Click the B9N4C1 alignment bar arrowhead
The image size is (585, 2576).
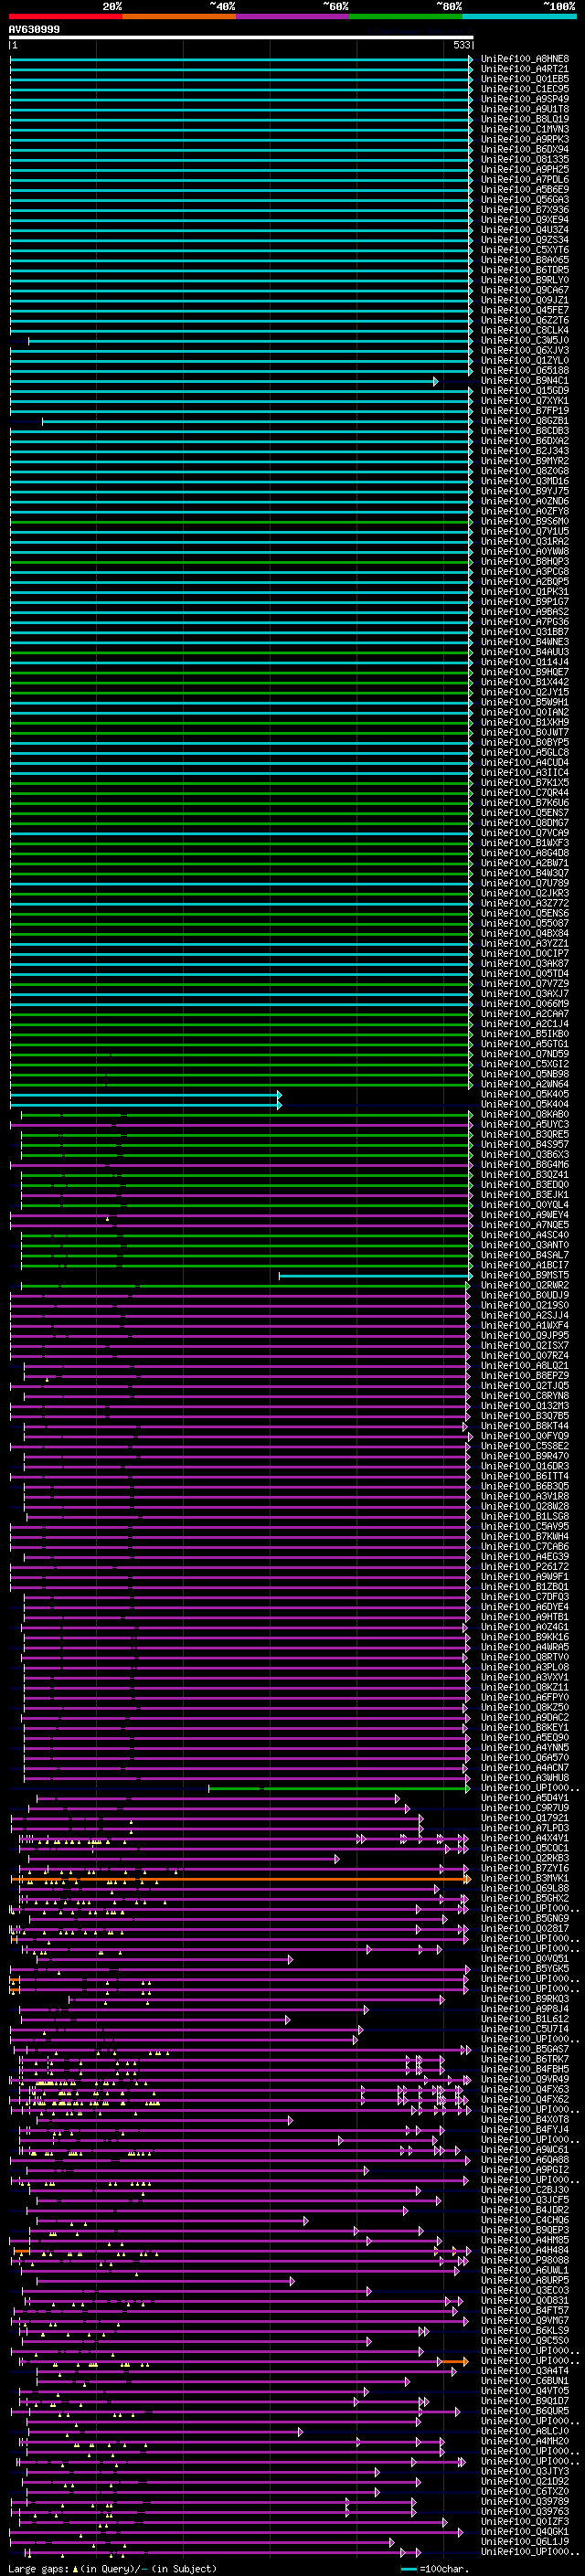point(436,381)
